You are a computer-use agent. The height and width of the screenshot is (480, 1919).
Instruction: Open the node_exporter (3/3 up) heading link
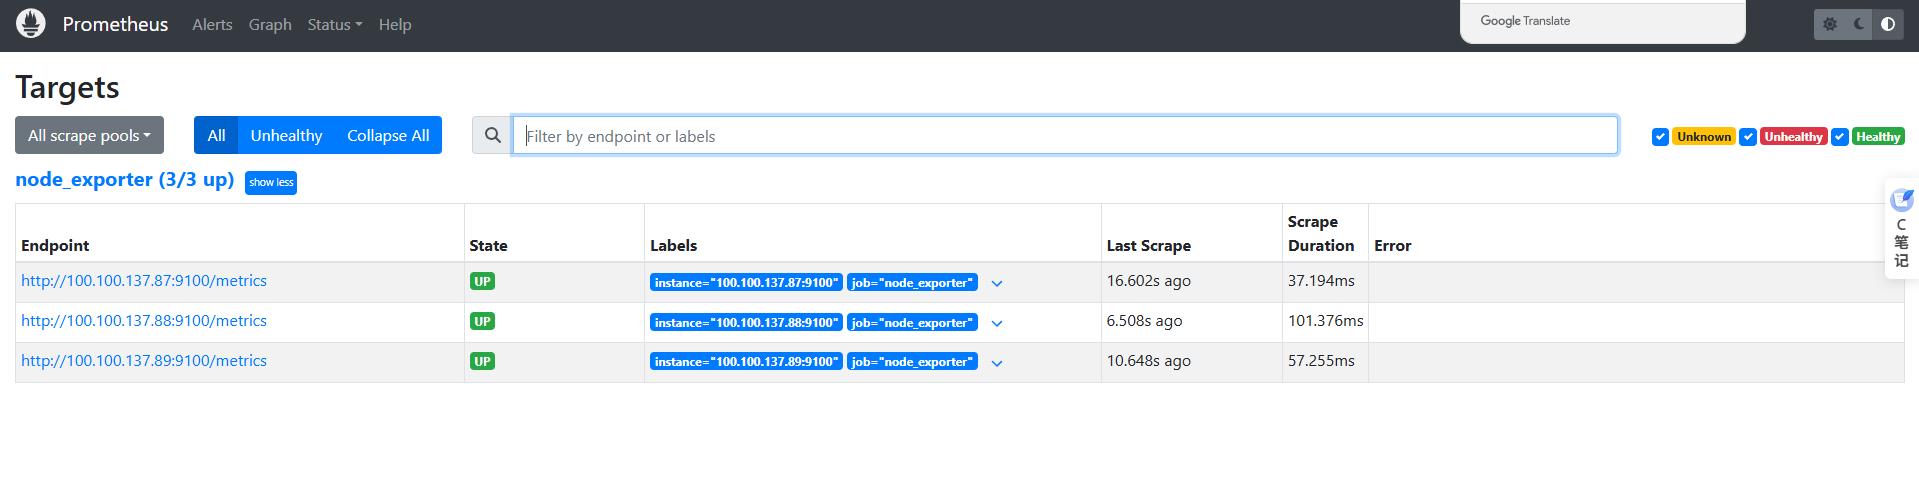coord(125,179)
